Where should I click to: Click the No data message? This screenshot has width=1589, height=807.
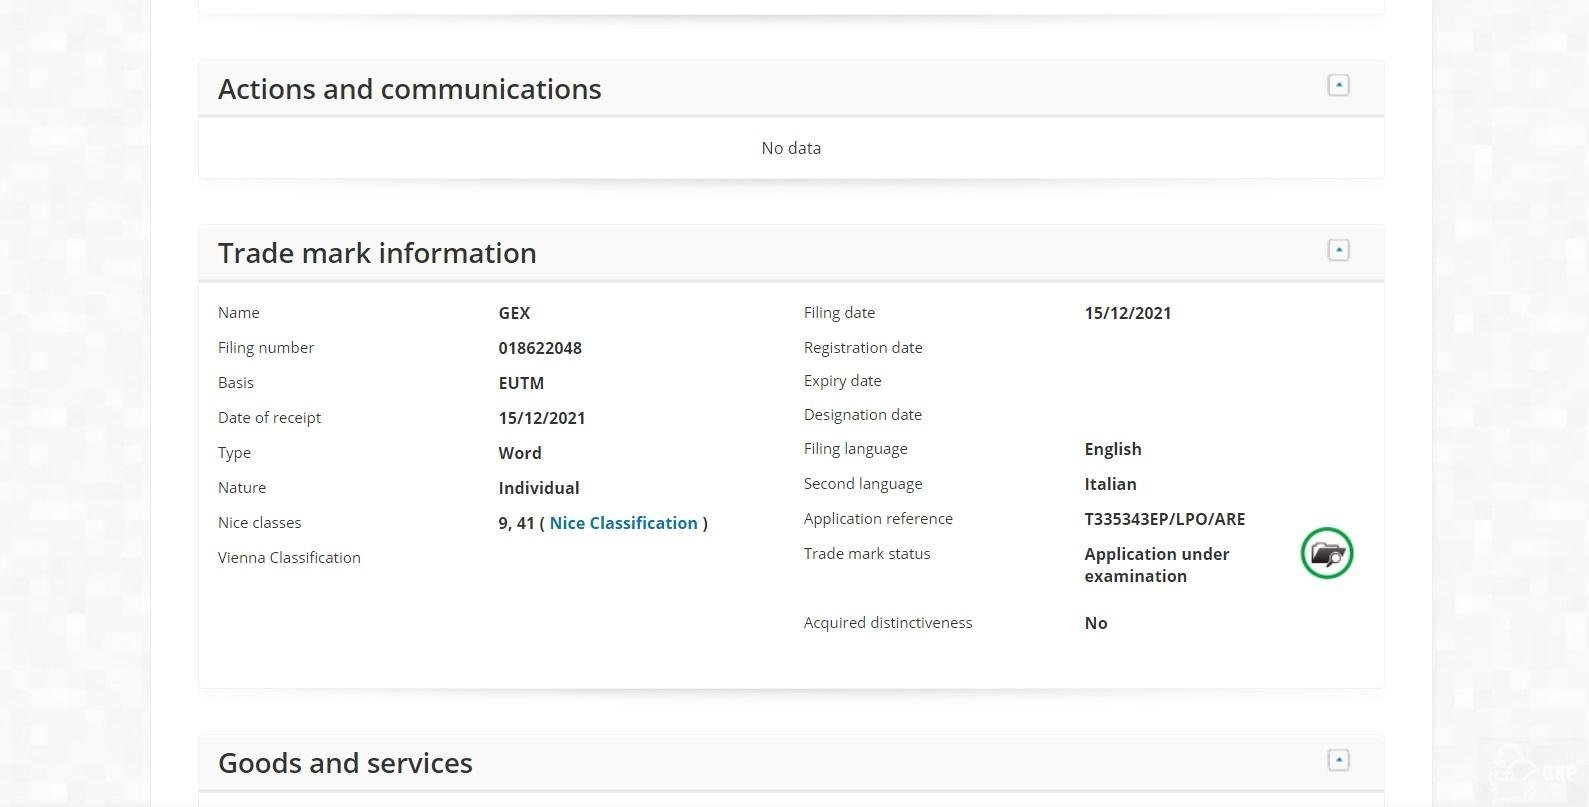(791, 148)
